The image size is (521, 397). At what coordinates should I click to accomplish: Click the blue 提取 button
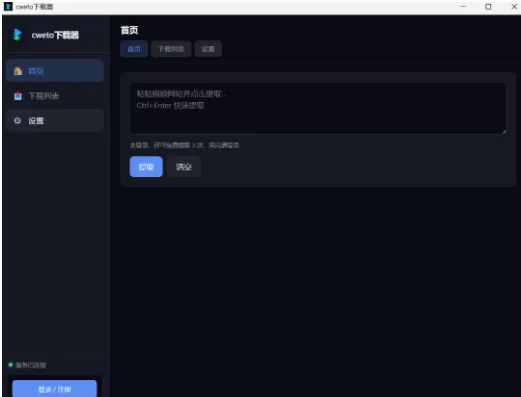(x=146, y=167)
